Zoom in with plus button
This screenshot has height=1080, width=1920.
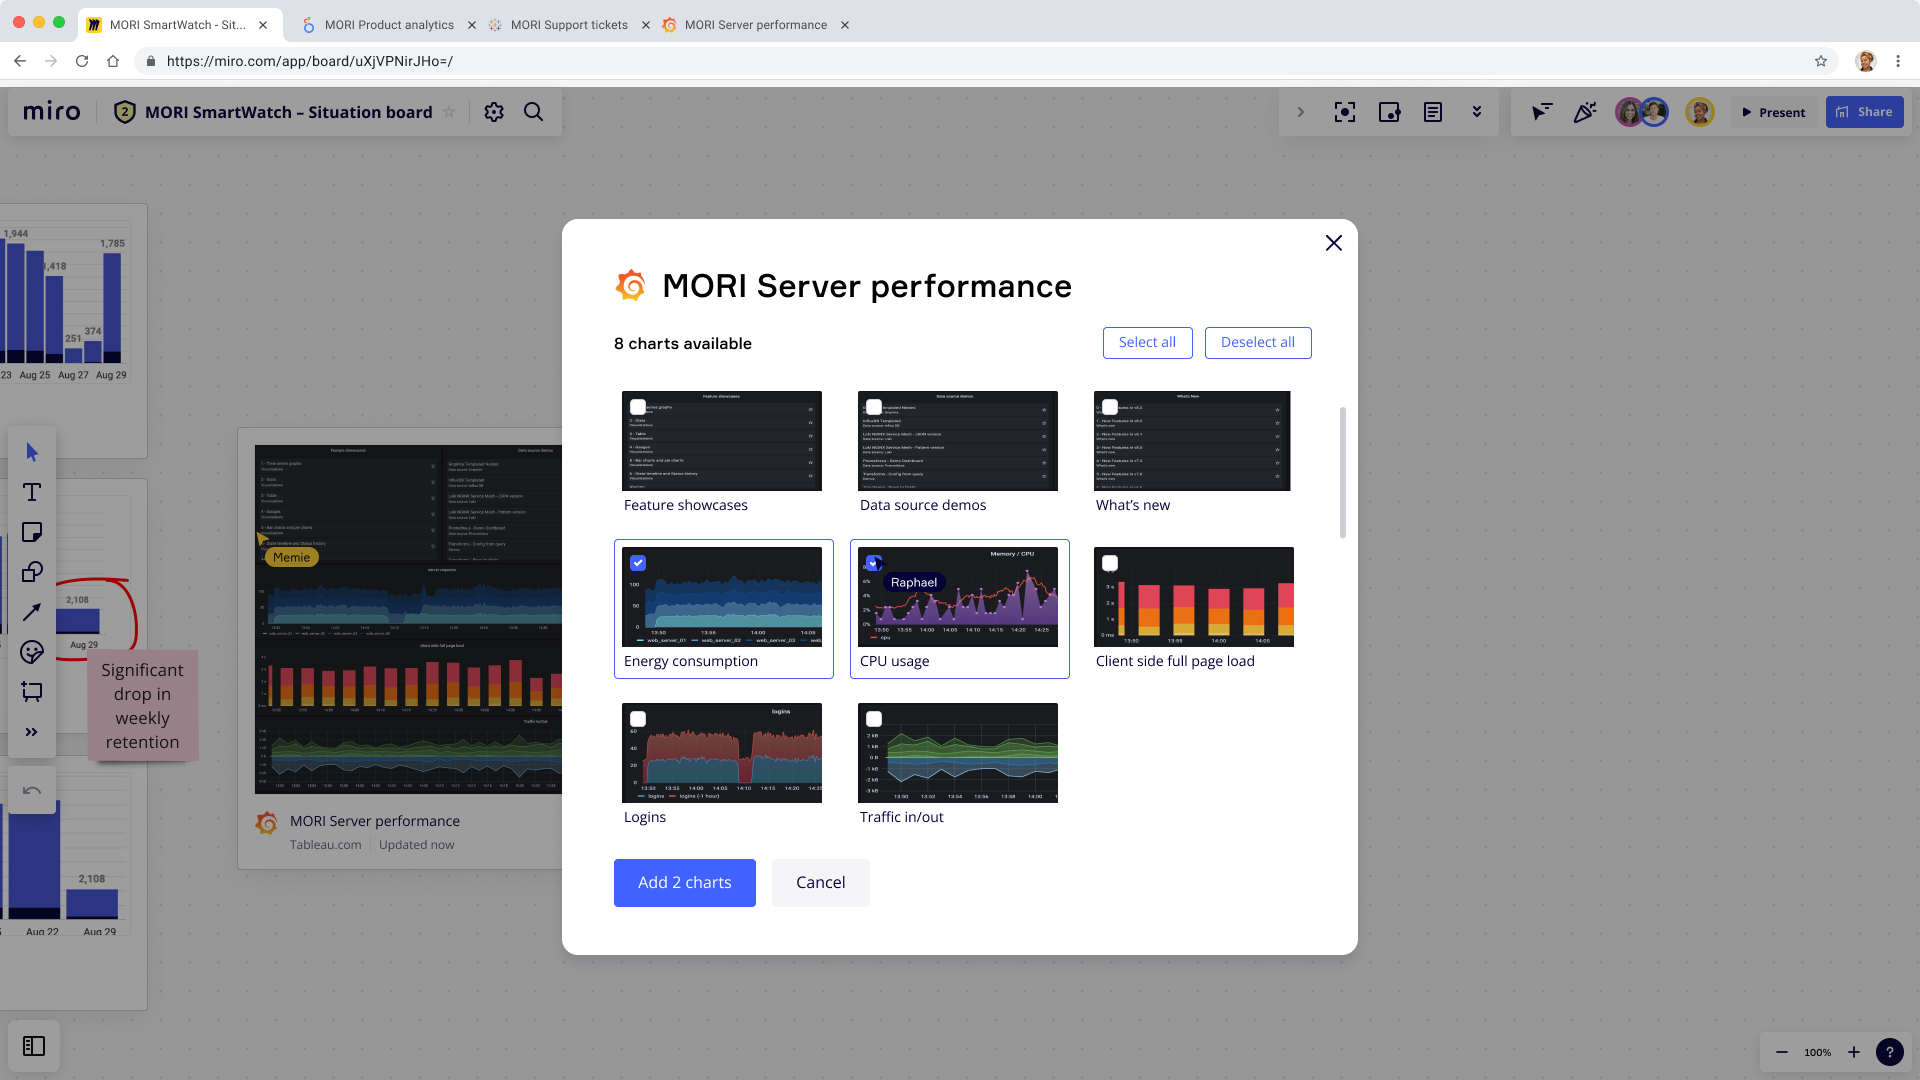click(x=1854, y=1052)
